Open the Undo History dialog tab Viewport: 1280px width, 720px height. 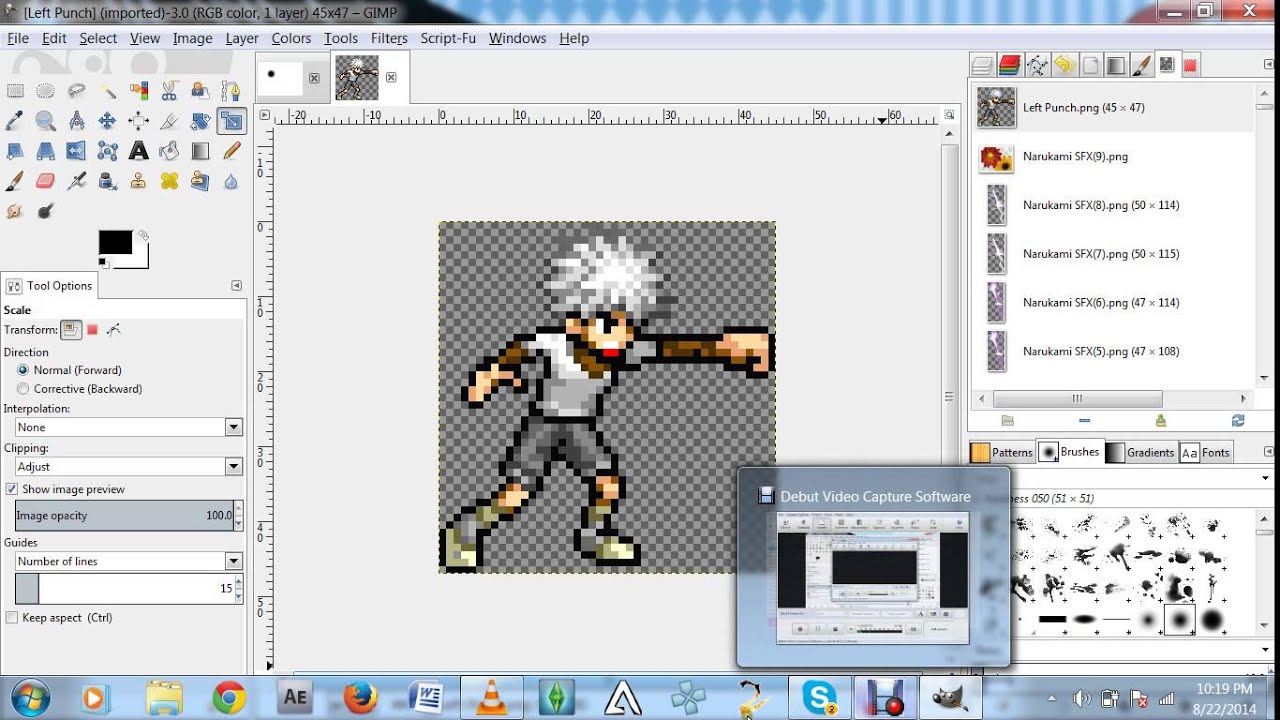pyautogui.click(x=1063, y=65)
